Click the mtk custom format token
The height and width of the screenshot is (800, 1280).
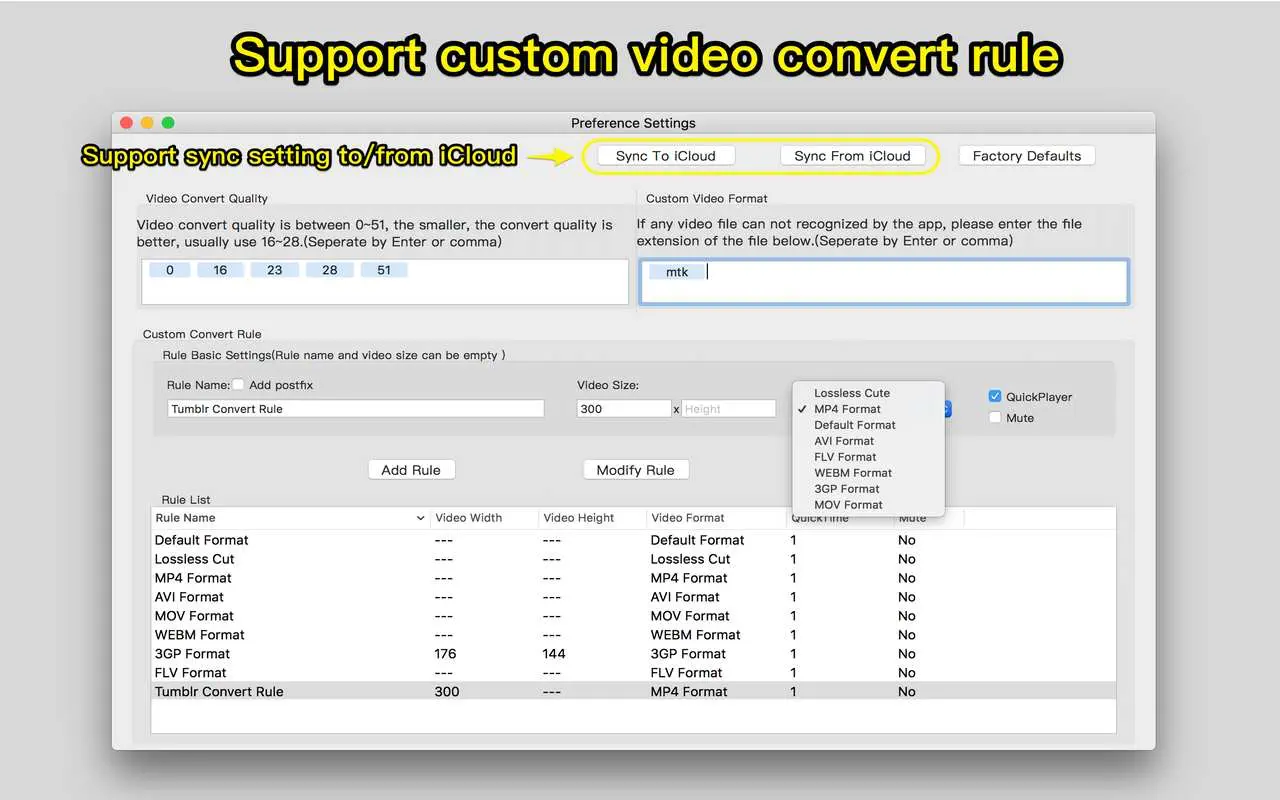click(677, 272)
